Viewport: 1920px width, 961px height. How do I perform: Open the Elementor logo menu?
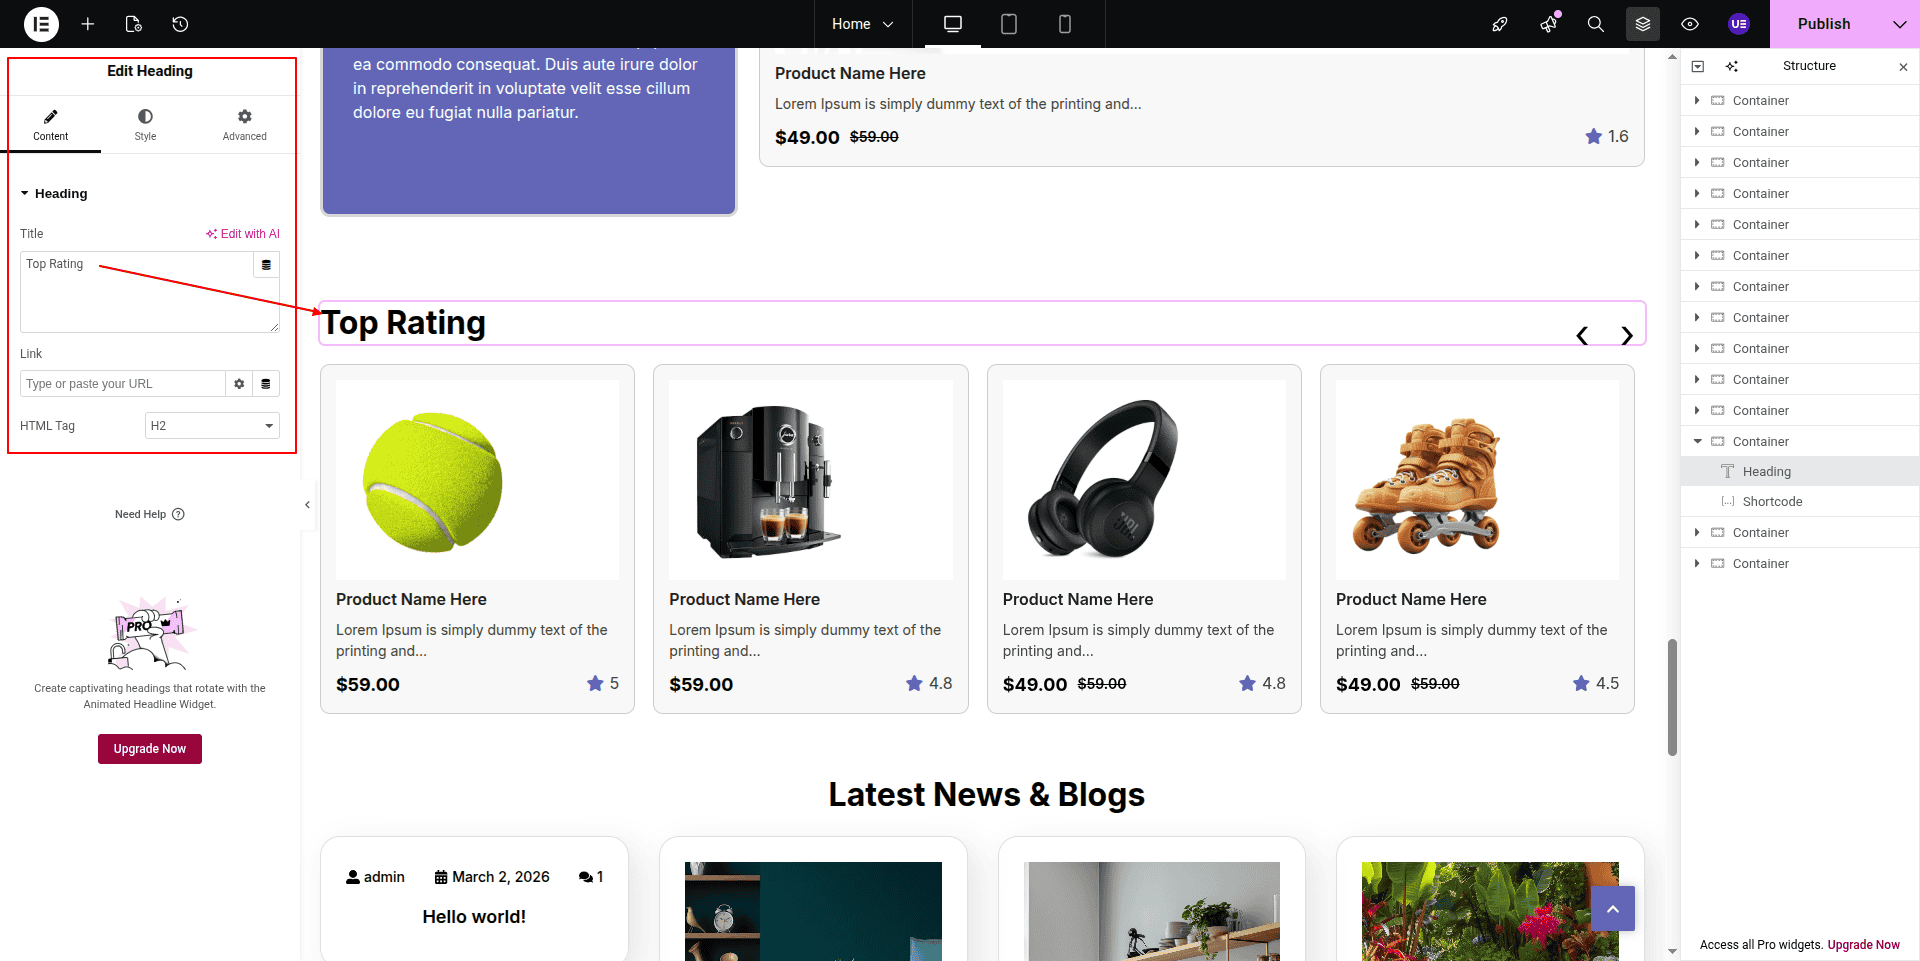tap(41, 24)
